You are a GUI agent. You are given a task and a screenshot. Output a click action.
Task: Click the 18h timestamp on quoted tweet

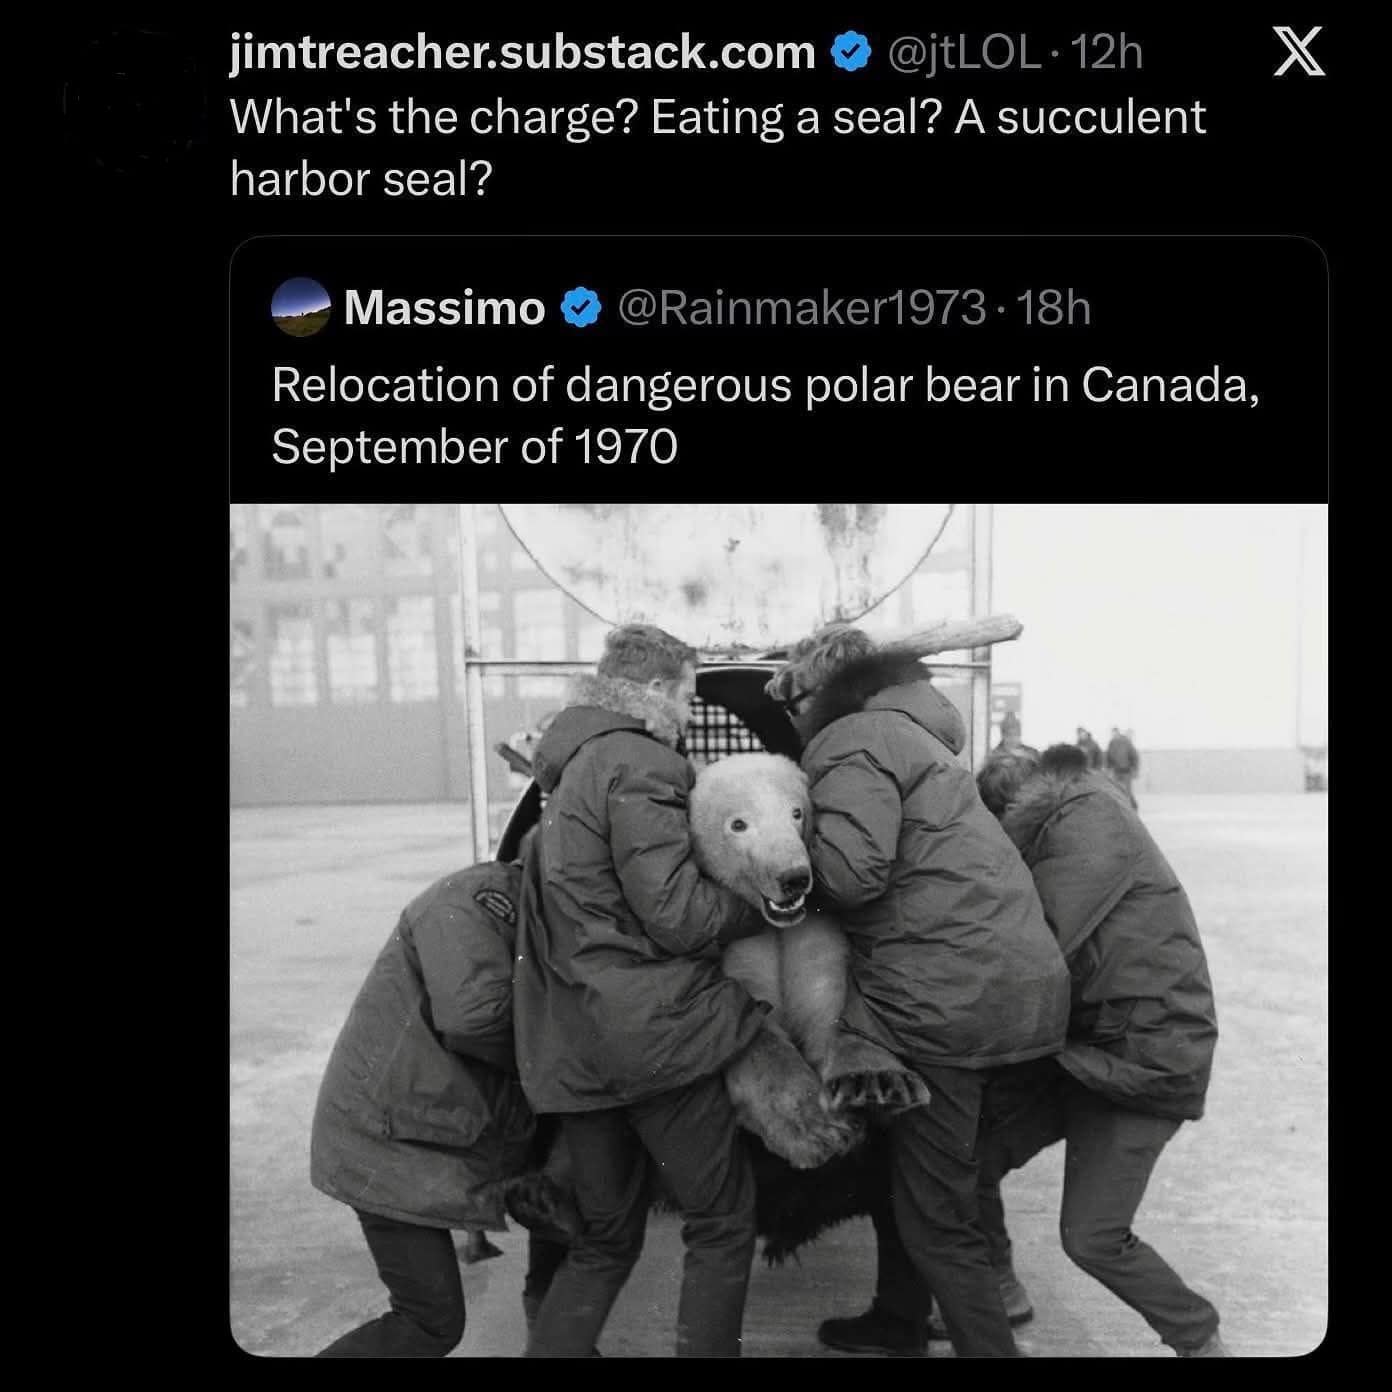pos(1055,308)
